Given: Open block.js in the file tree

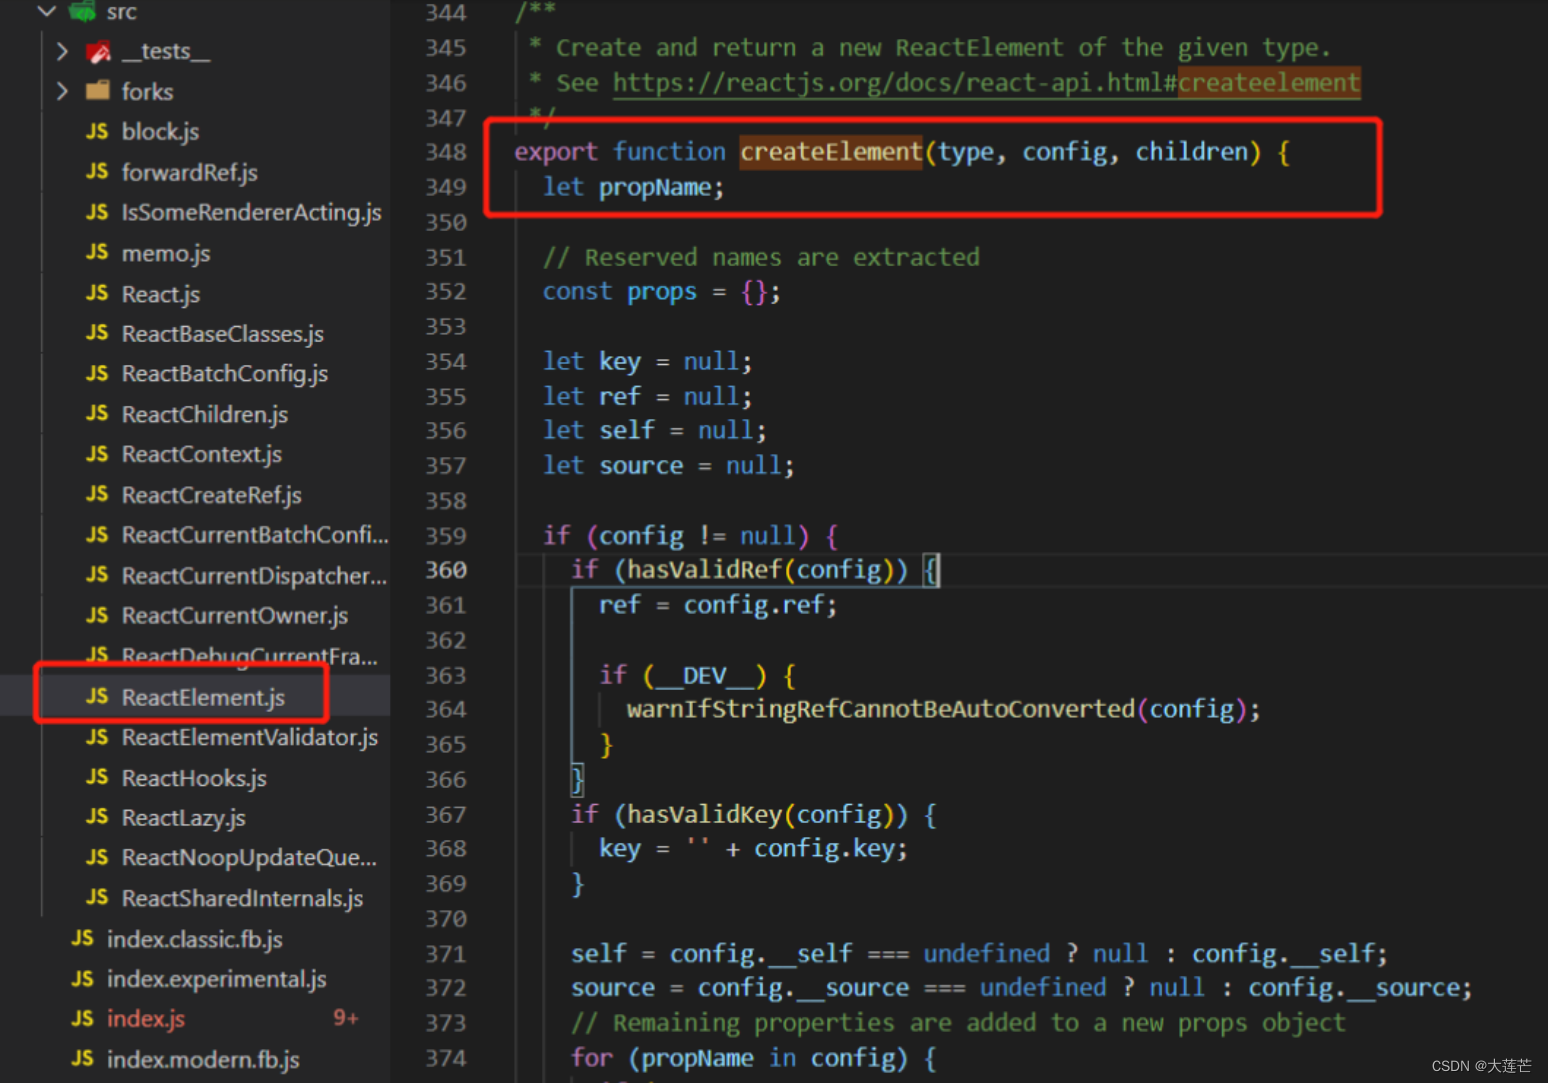Looking at the screenshot, I should (160, 131).
